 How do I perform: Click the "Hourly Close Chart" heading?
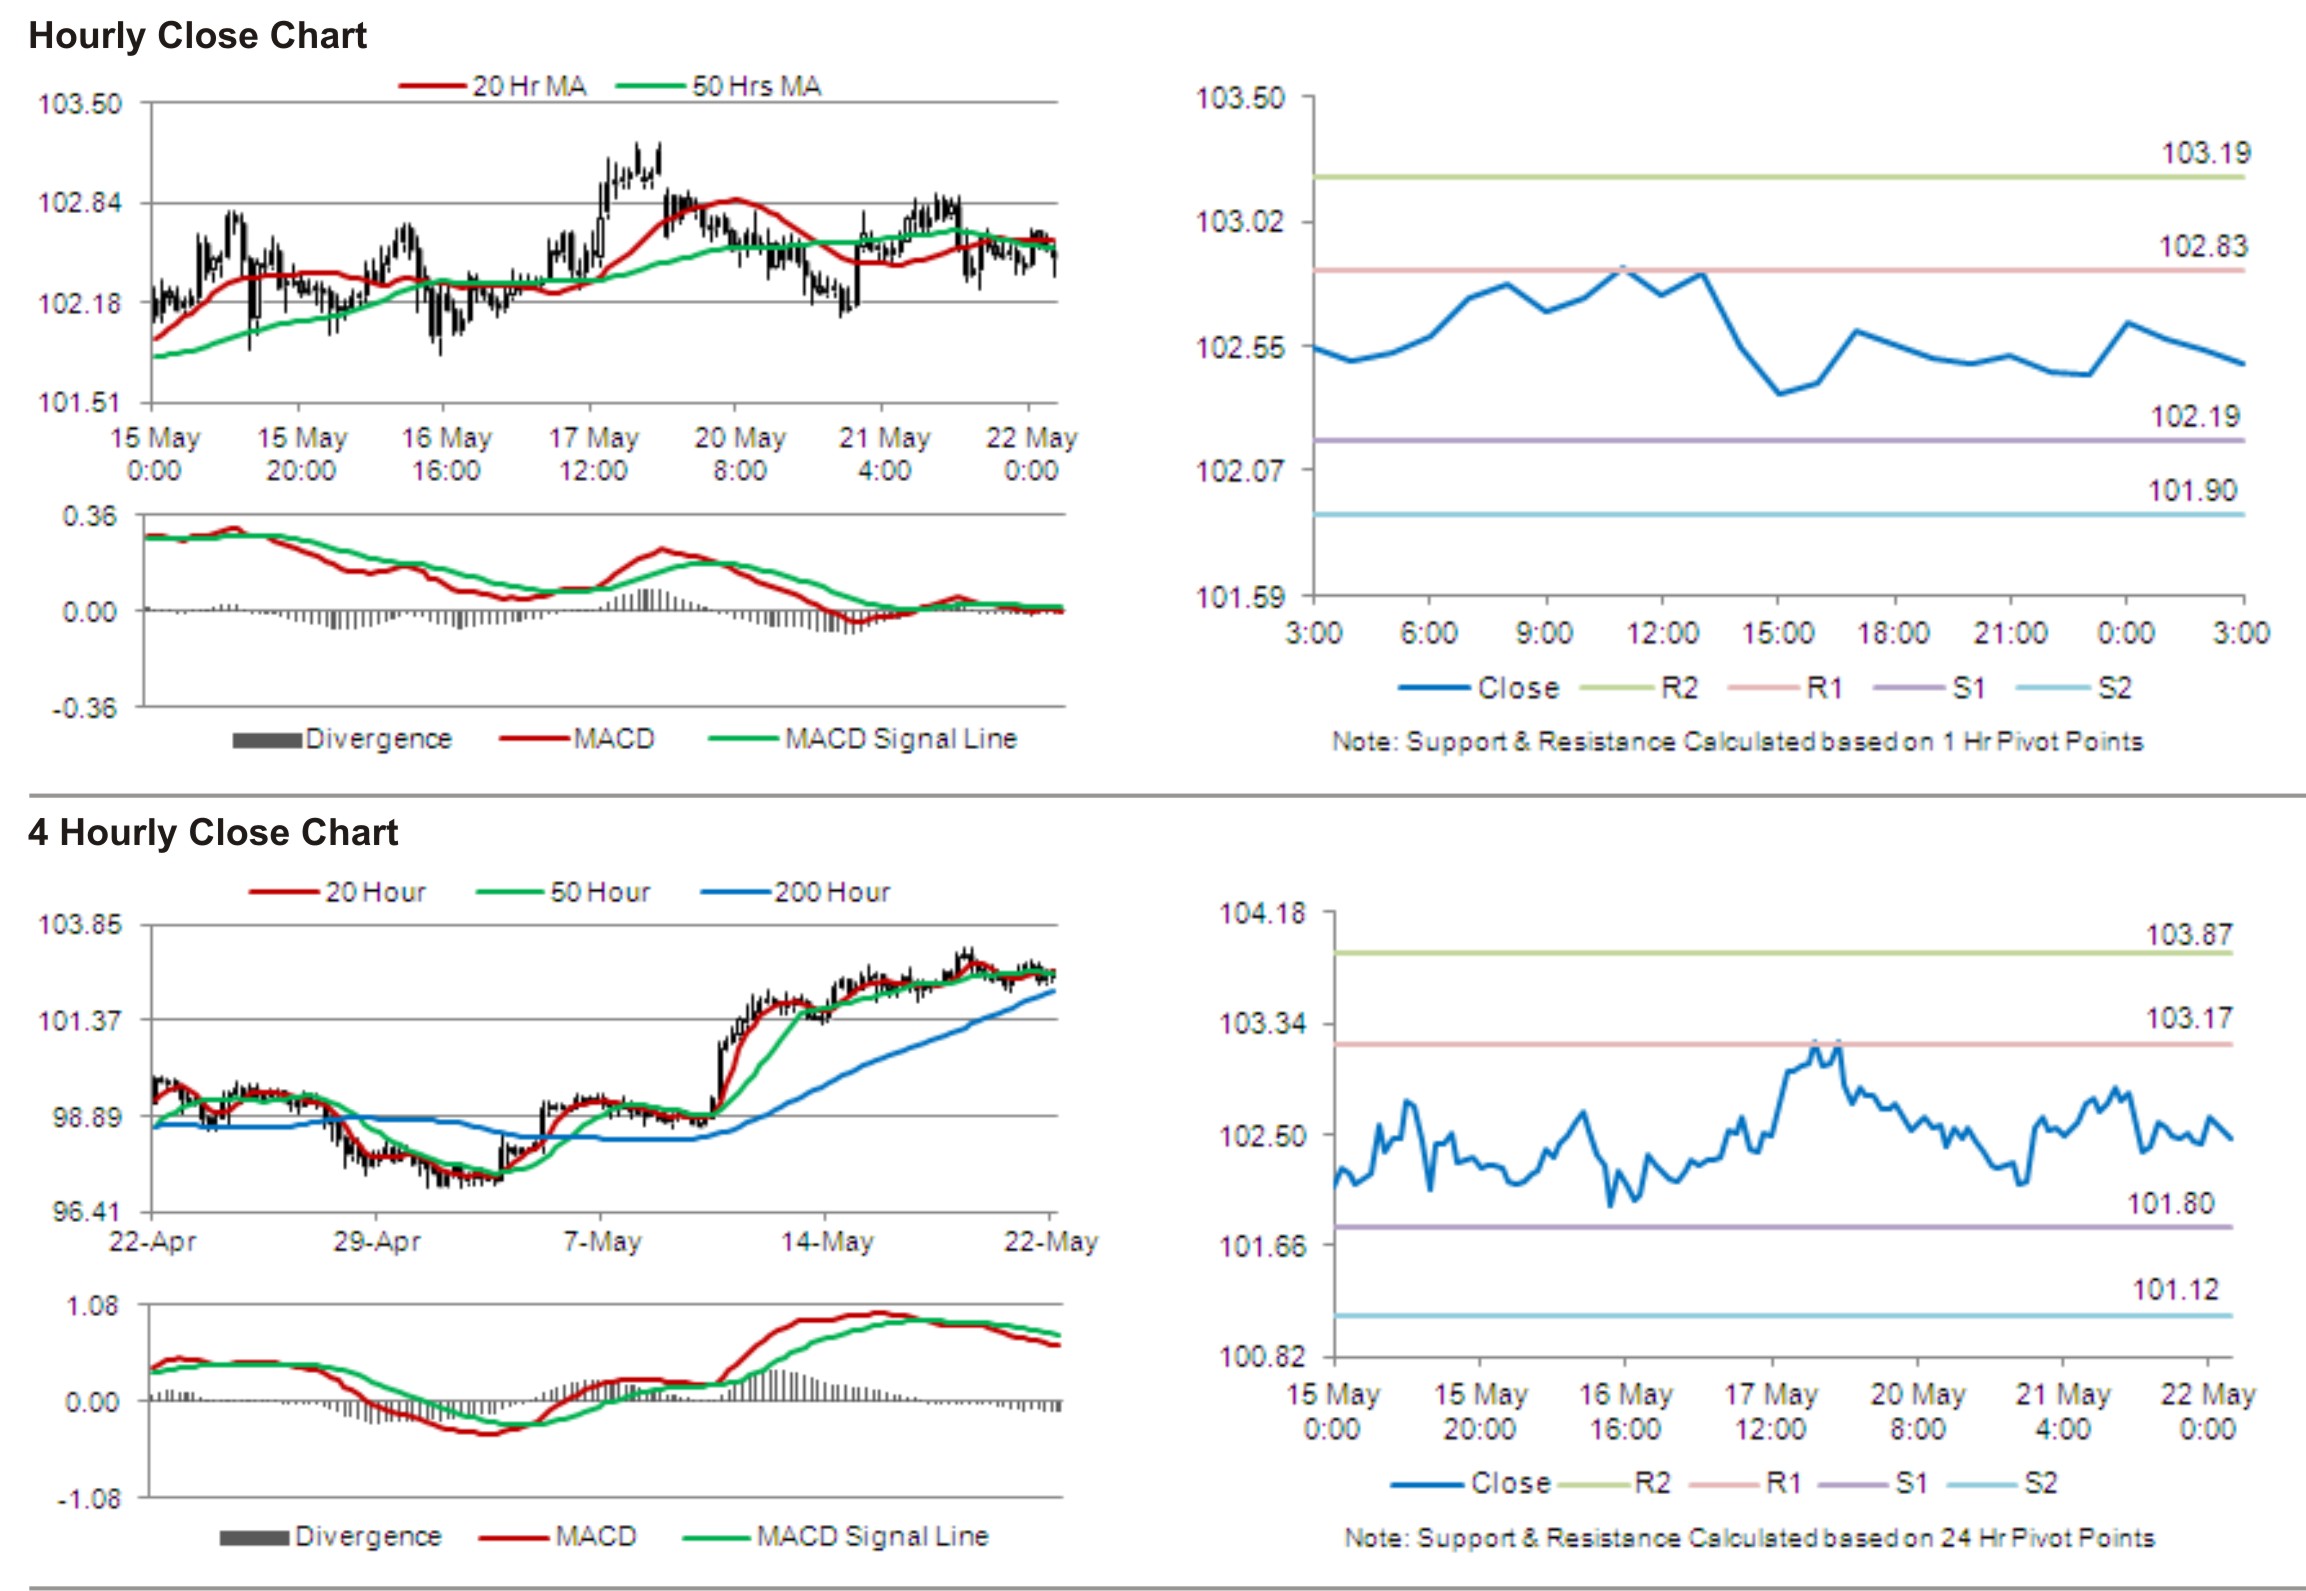pyautogui.click(x=197, y=36)
